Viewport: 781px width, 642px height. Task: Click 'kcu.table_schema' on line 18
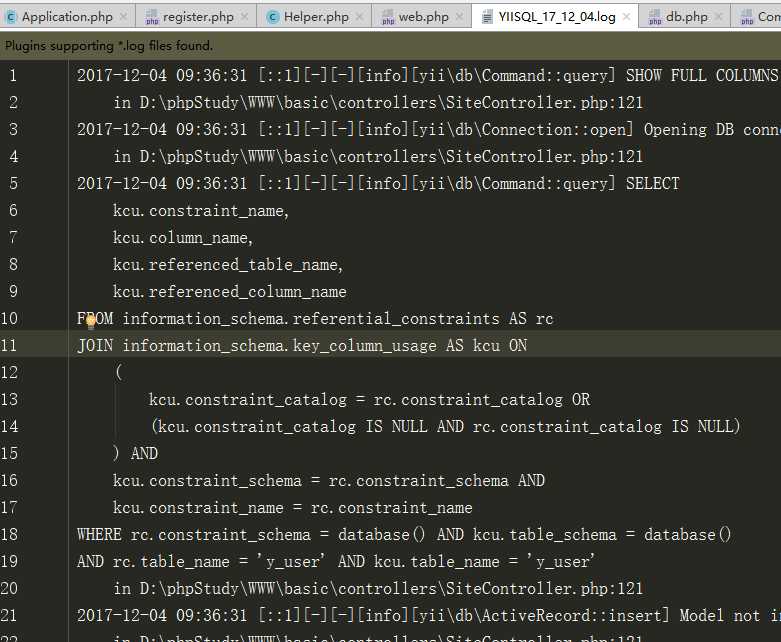[544, 535]
